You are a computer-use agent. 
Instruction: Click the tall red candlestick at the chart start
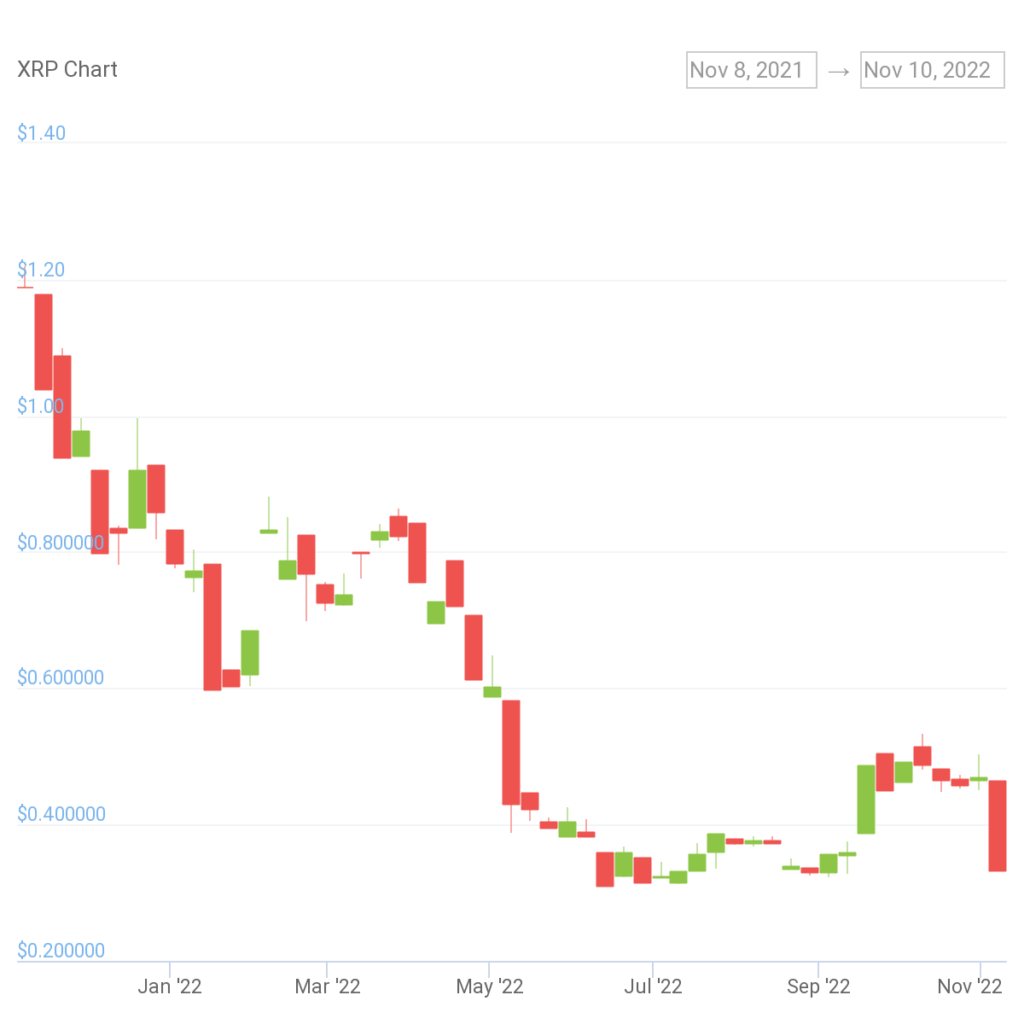(41, 340)
